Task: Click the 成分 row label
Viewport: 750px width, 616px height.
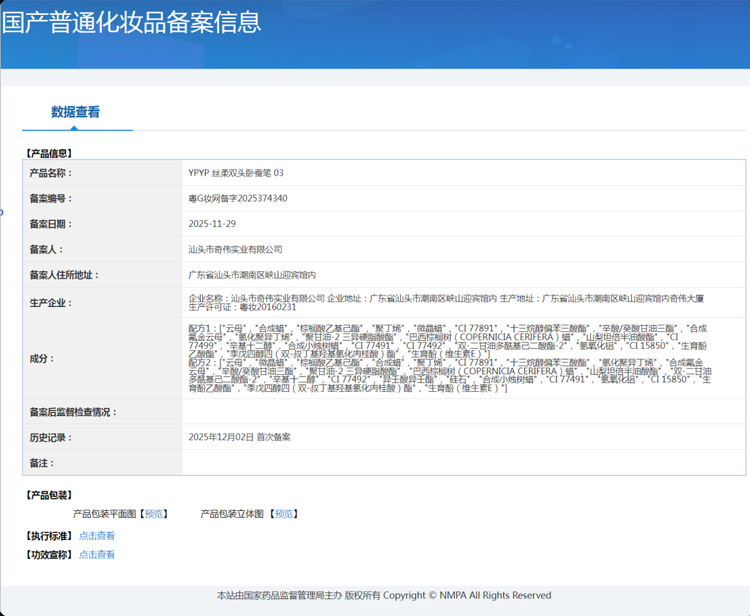Action: click(42, 359)
